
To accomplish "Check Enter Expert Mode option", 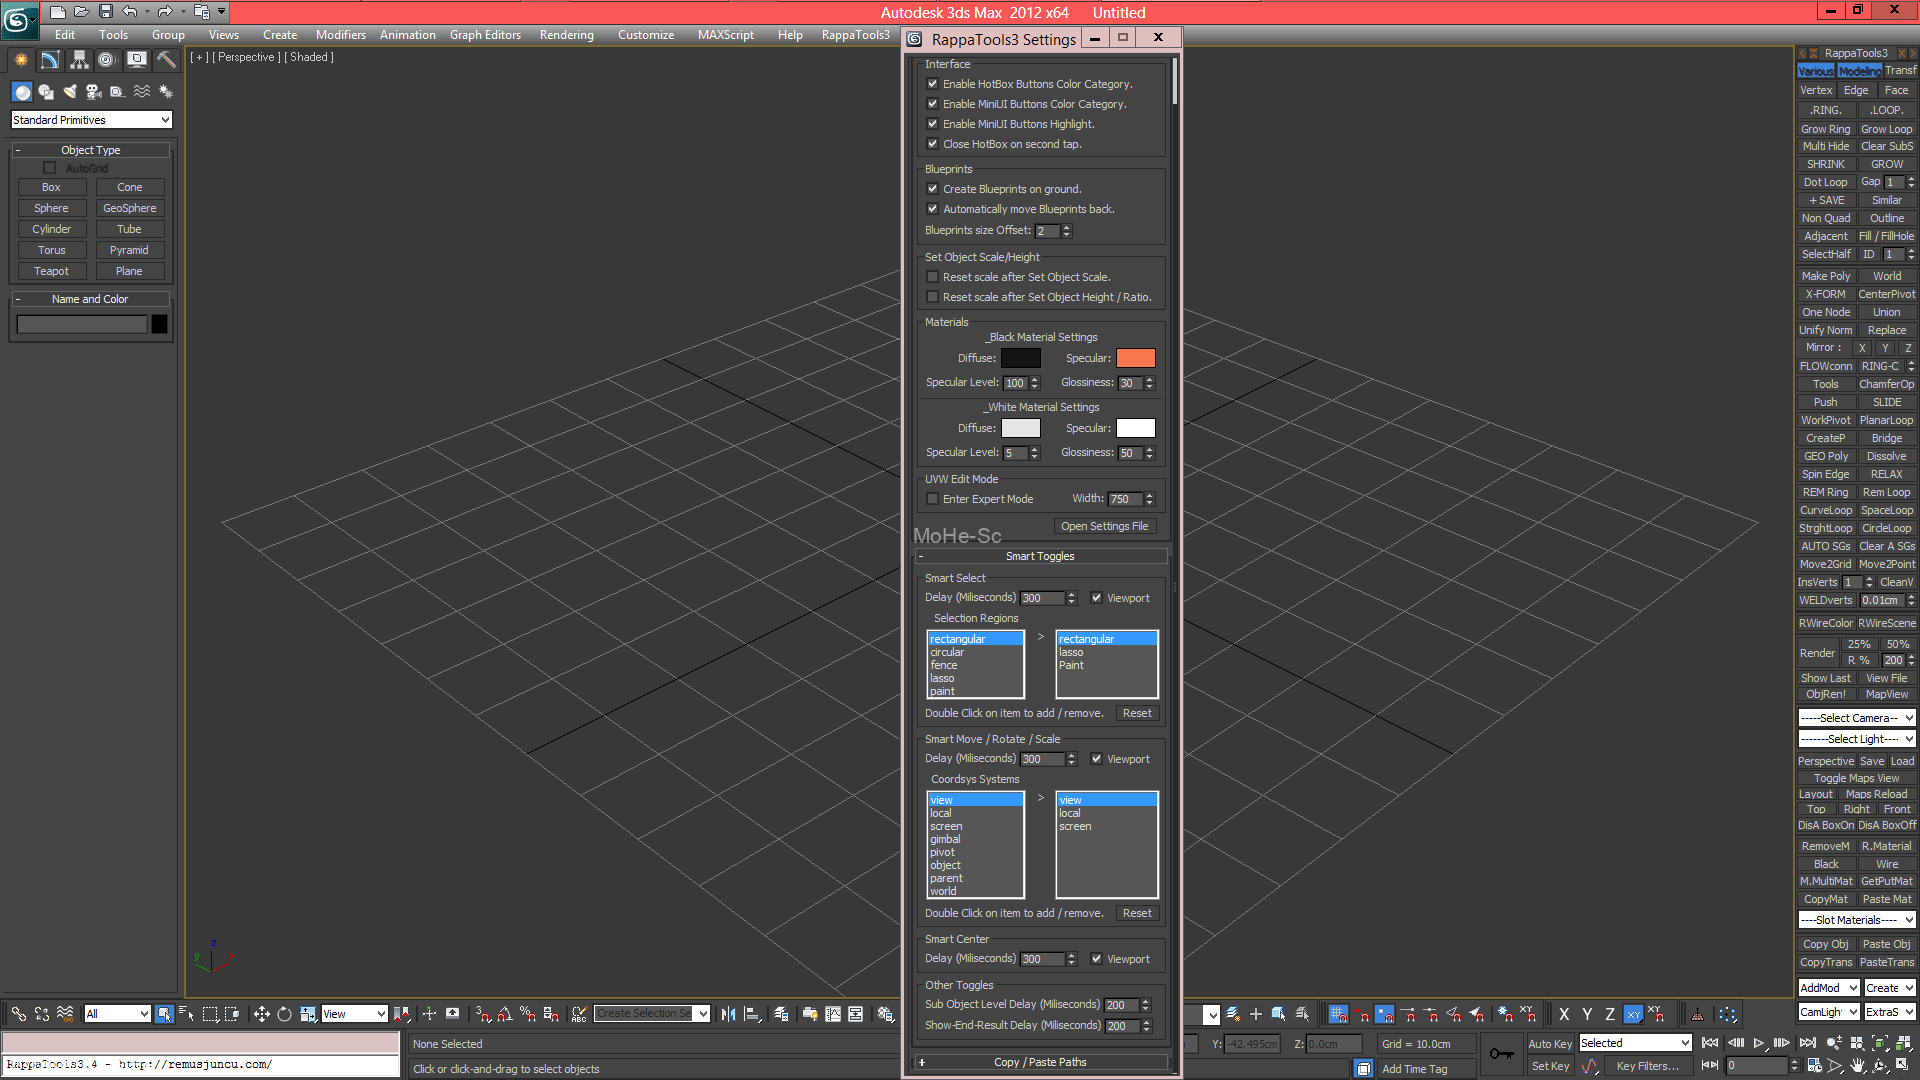I will [x=932, y=499].
